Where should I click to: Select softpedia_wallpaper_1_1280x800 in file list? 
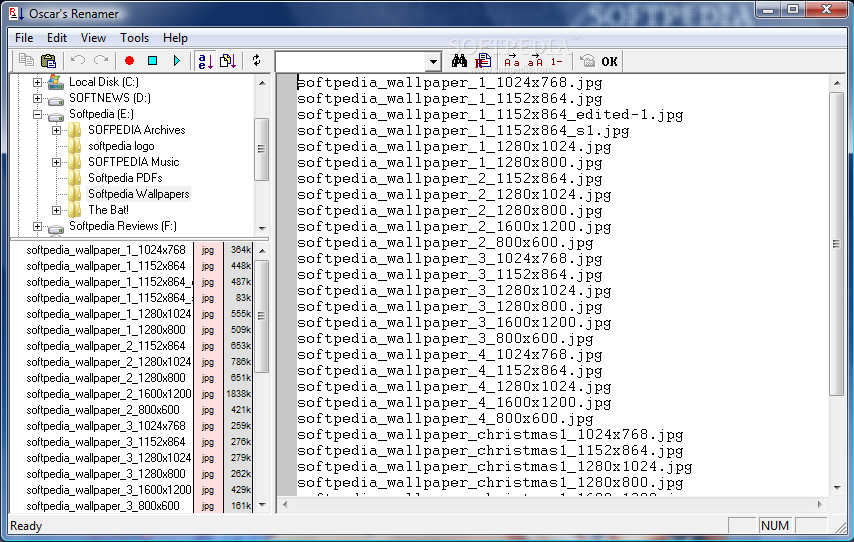click(x=106, y=330)
